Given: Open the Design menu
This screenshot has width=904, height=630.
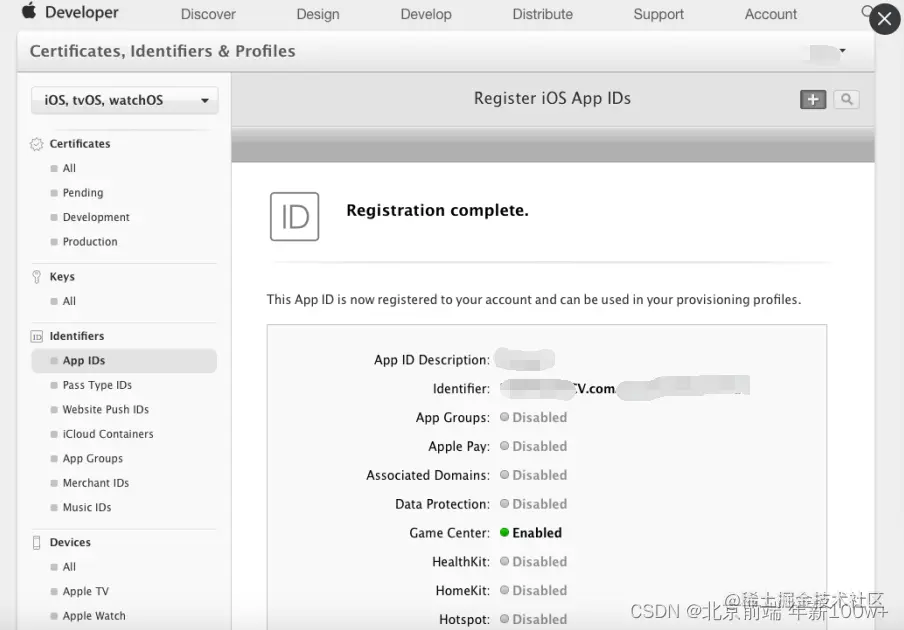Looking at the screenshot, I should [318, 14].
